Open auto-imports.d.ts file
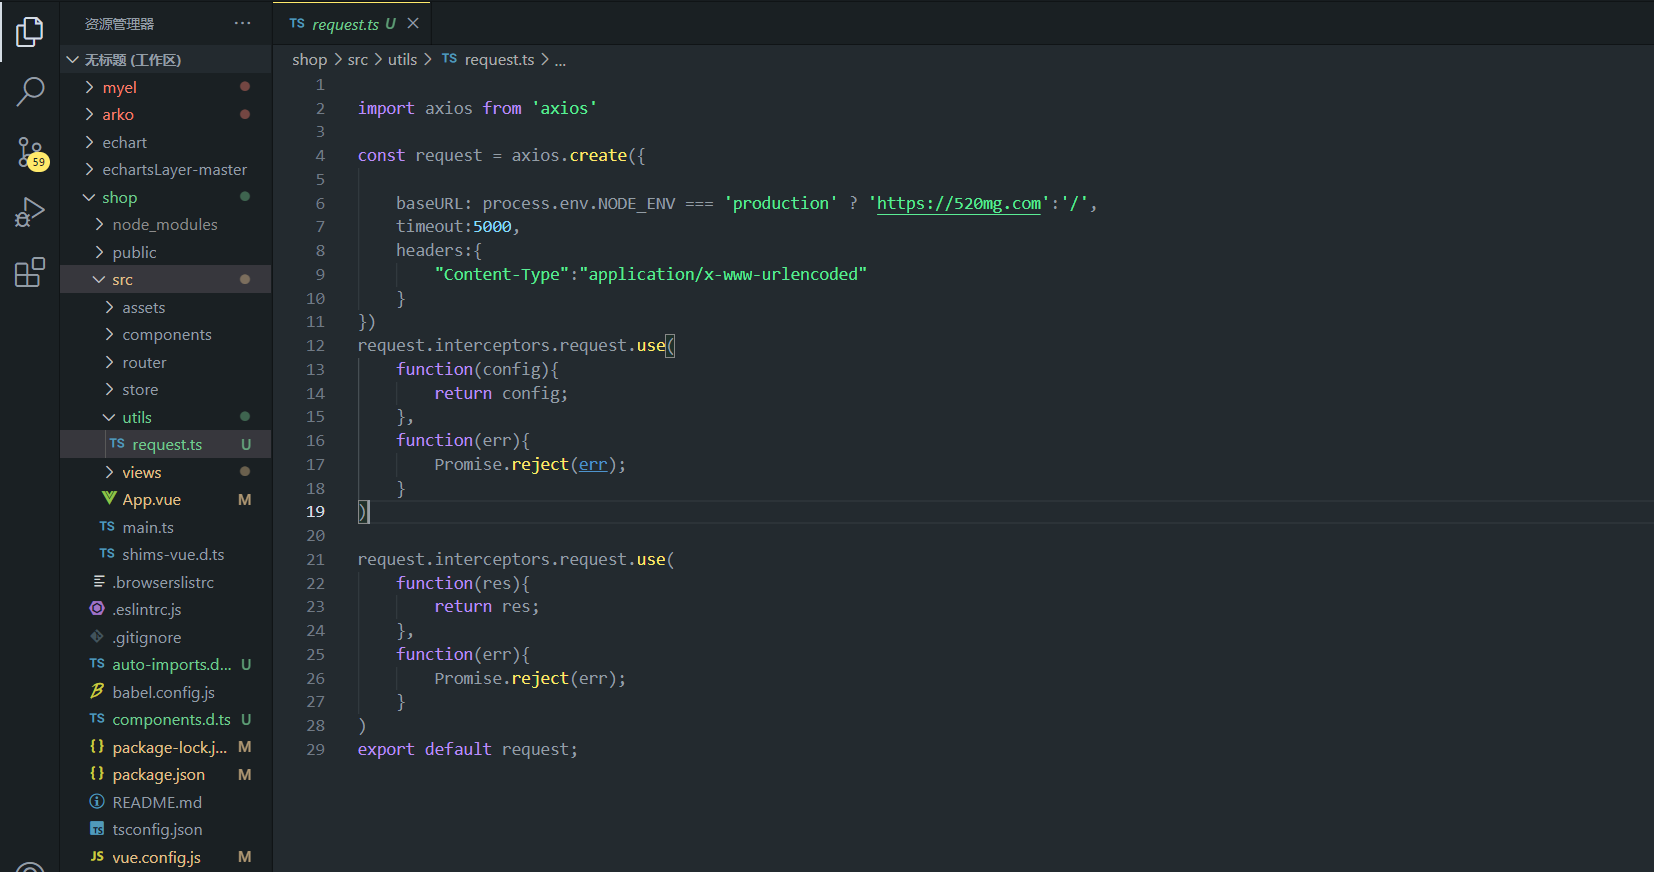The width and height of the screenshot is (1654, 872). point(166,664)
